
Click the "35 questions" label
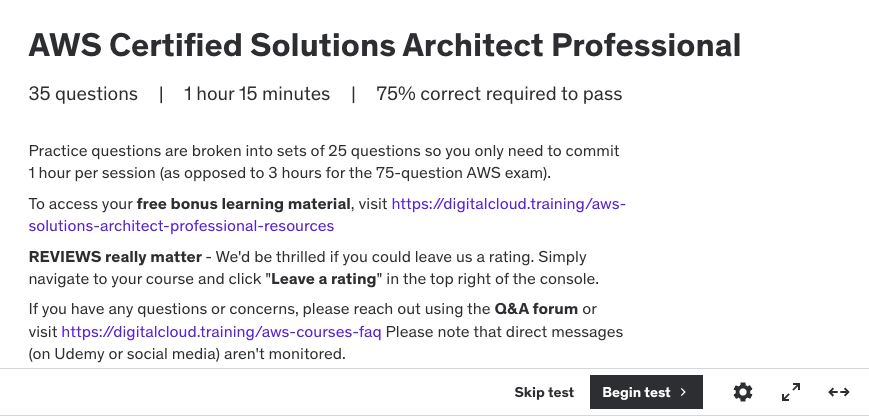click(x=83, y=94)
